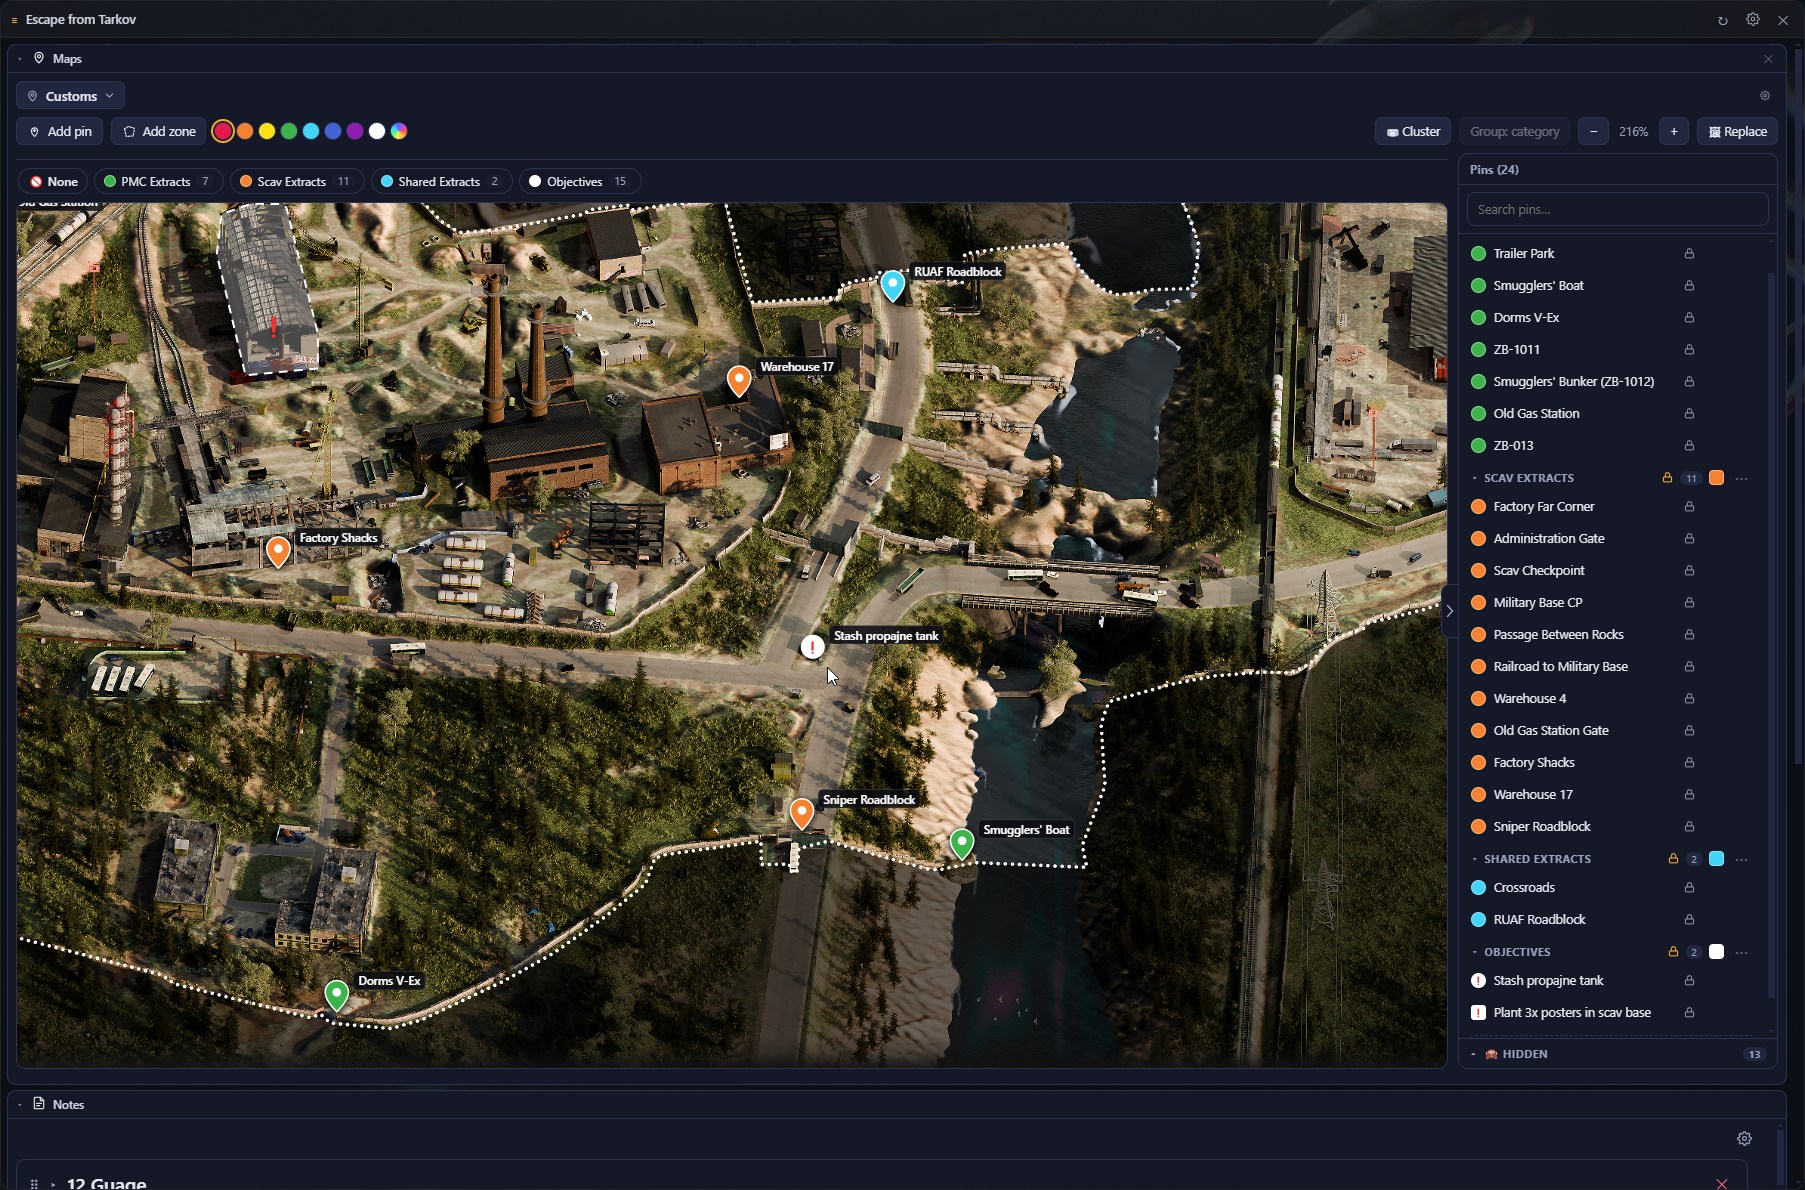Select the Factory Shacks map pin
This screenshot has width=1805, height=1190.
pos(278,551)
